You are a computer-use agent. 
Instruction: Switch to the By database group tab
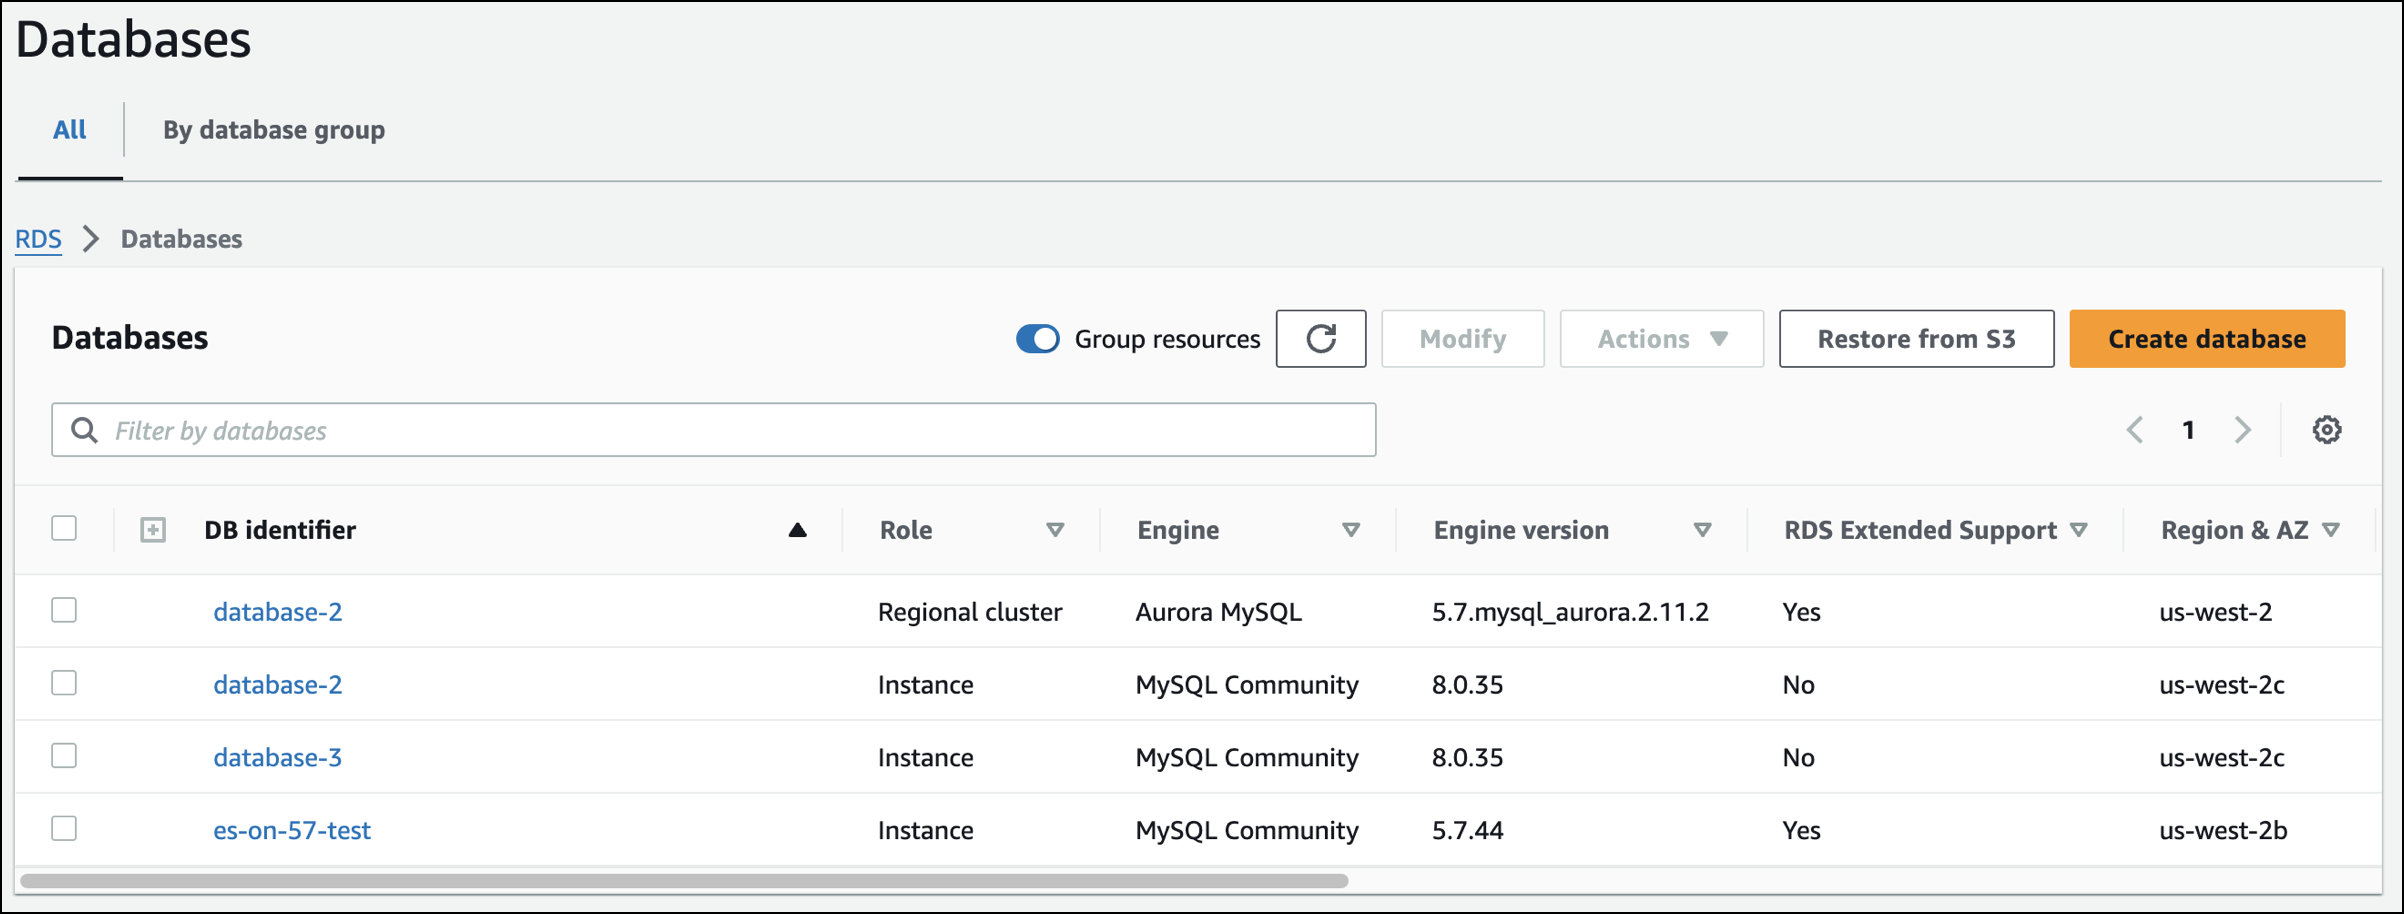[x=273, y=129]
